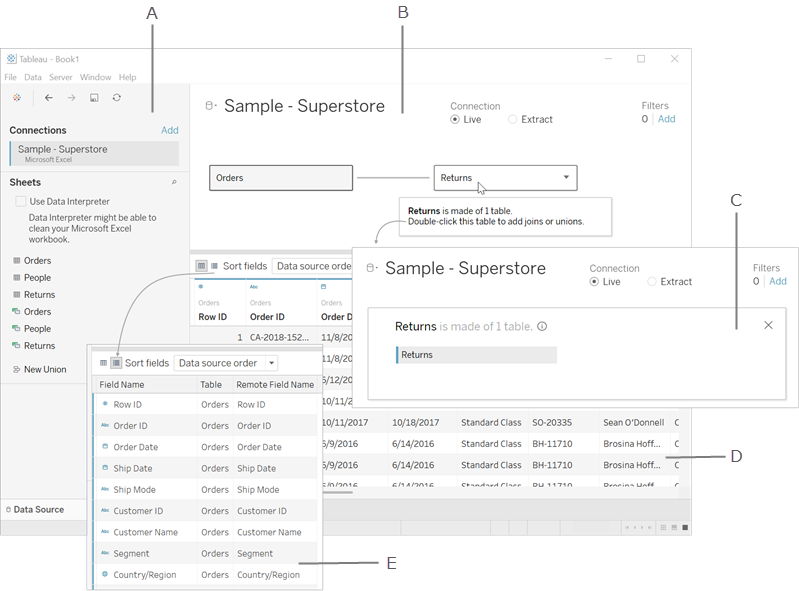The image size is (799, 591).
Task: Select Live radio button in the overlapping callout panel
Action: [x=595, y=282]
